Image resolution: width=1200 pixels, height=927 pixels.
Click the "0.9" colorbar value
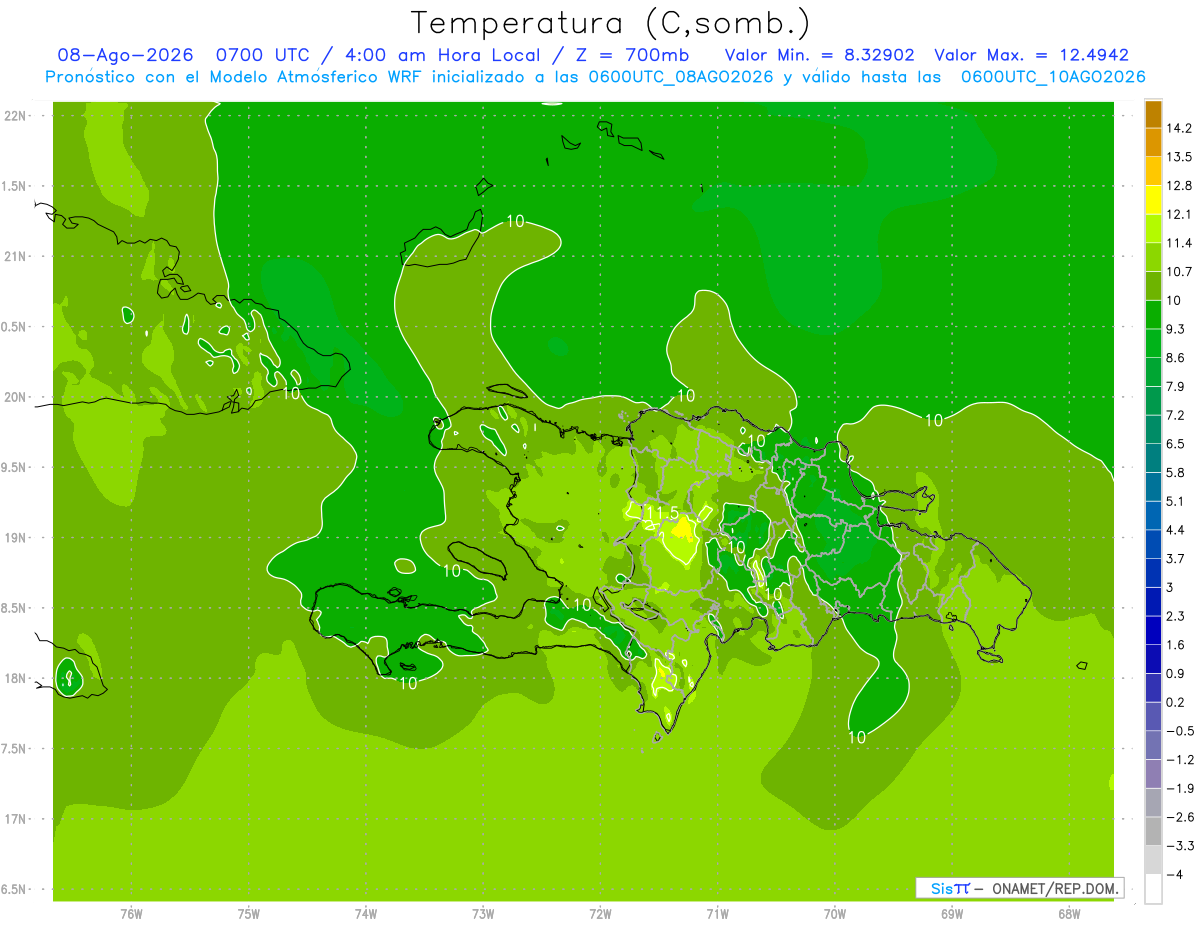tap(1177, 673)
